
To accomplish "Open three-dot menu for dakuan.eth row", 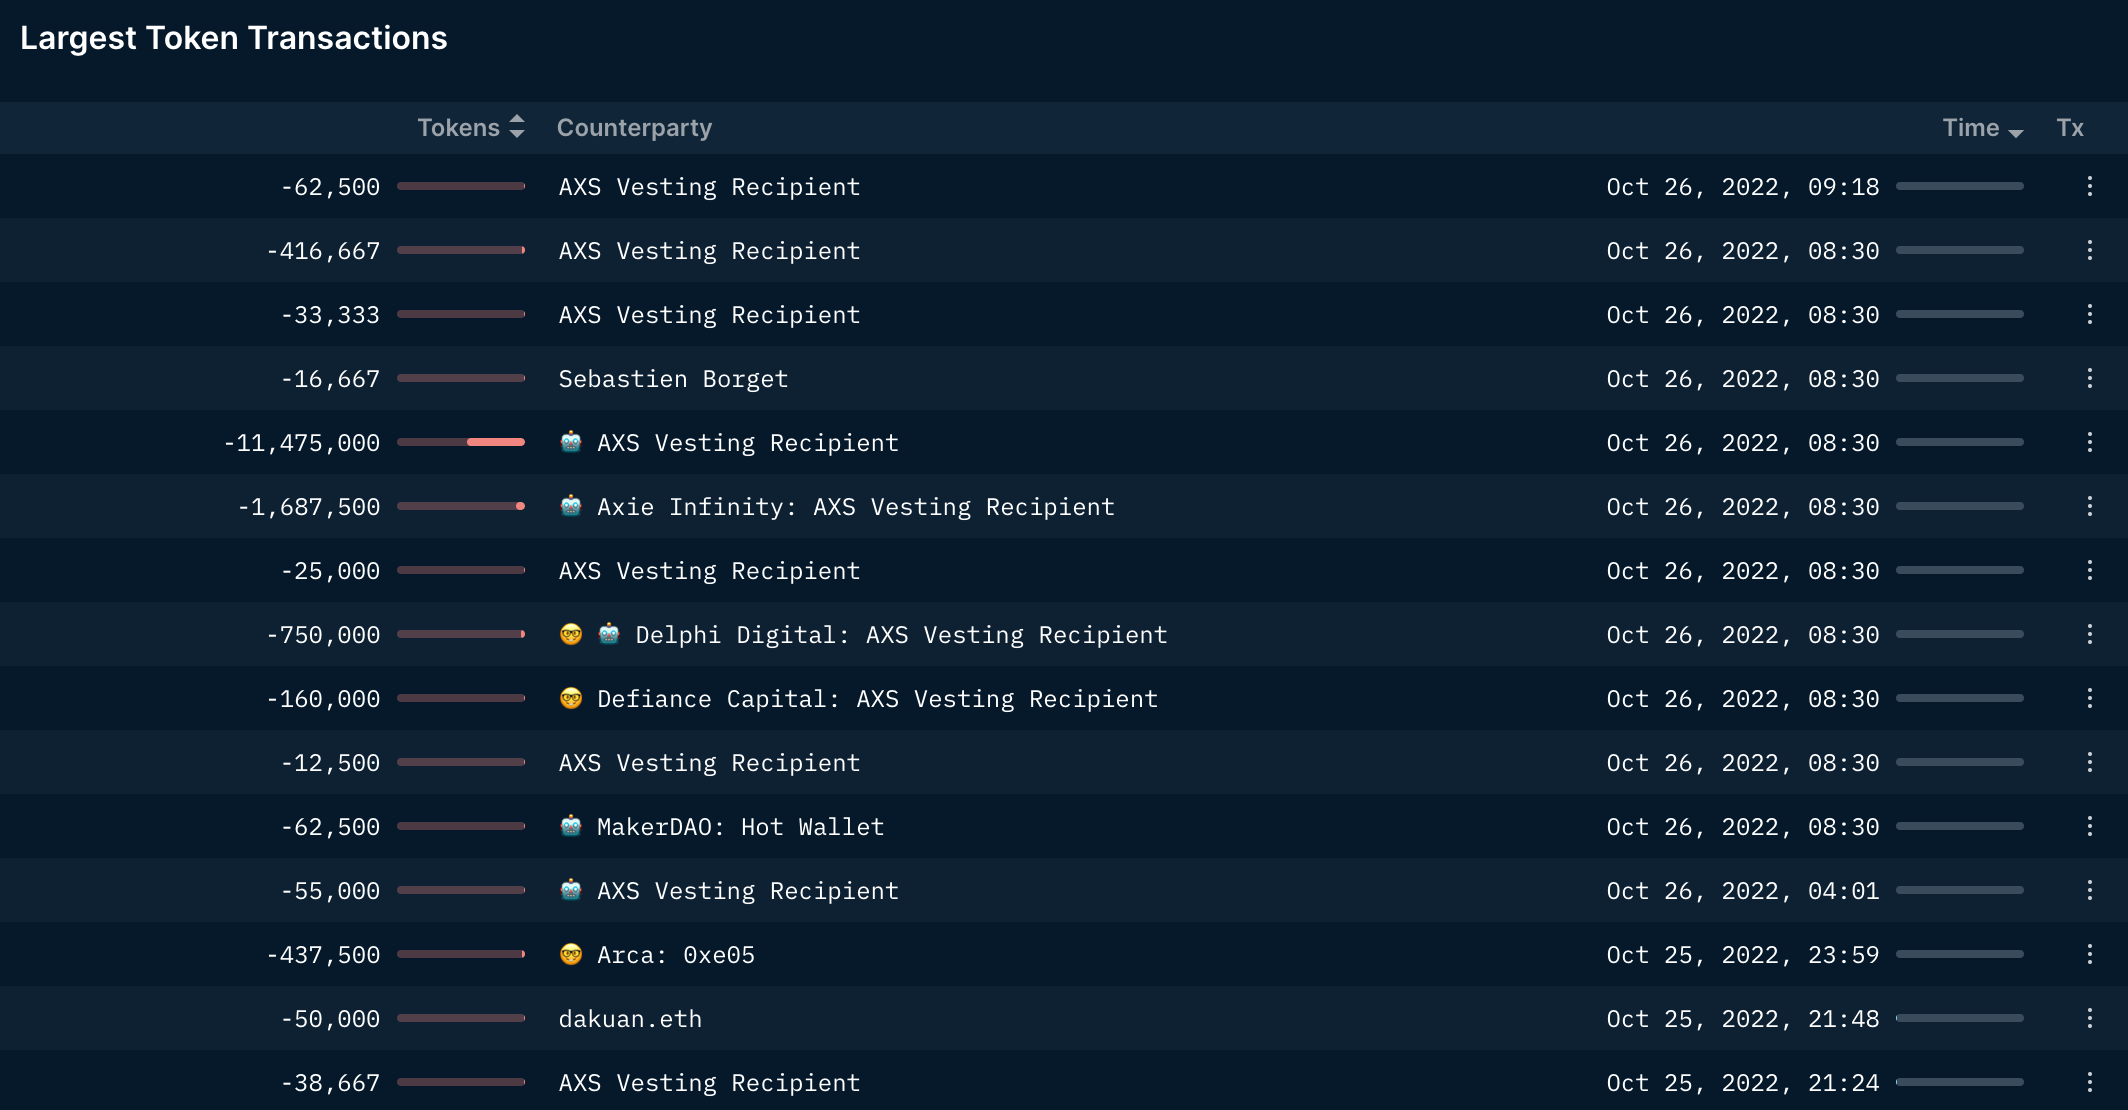I will tap(2089, 1018).
